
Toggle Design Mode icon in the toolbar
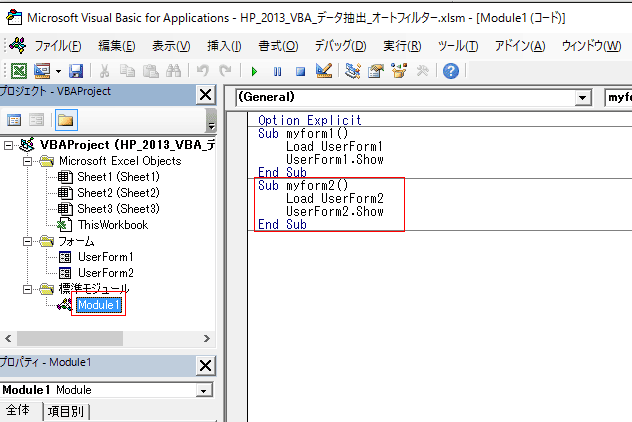coord(322,71)
